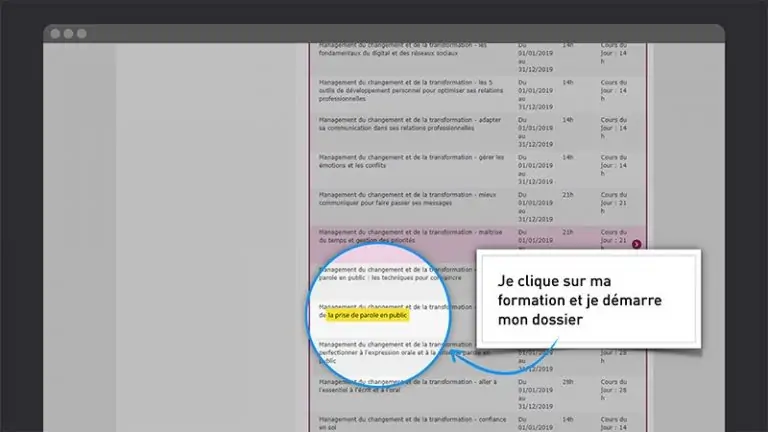Select the course 'adapter sa communication dans ses relations professionnelles'
The width and height of the screenshot is (768, 432).
(410, 124)
